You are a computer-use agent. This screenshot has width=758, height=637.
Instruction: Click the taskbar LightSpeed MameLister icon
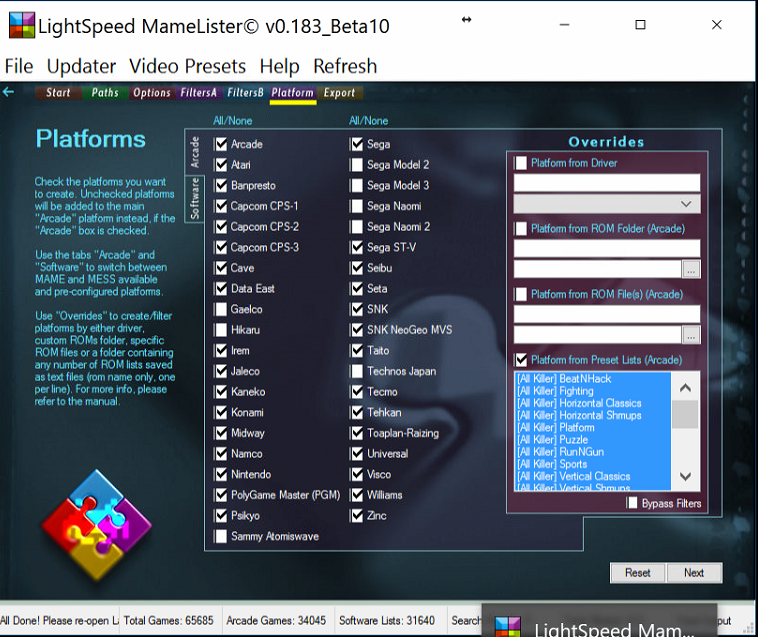[508, 627]
